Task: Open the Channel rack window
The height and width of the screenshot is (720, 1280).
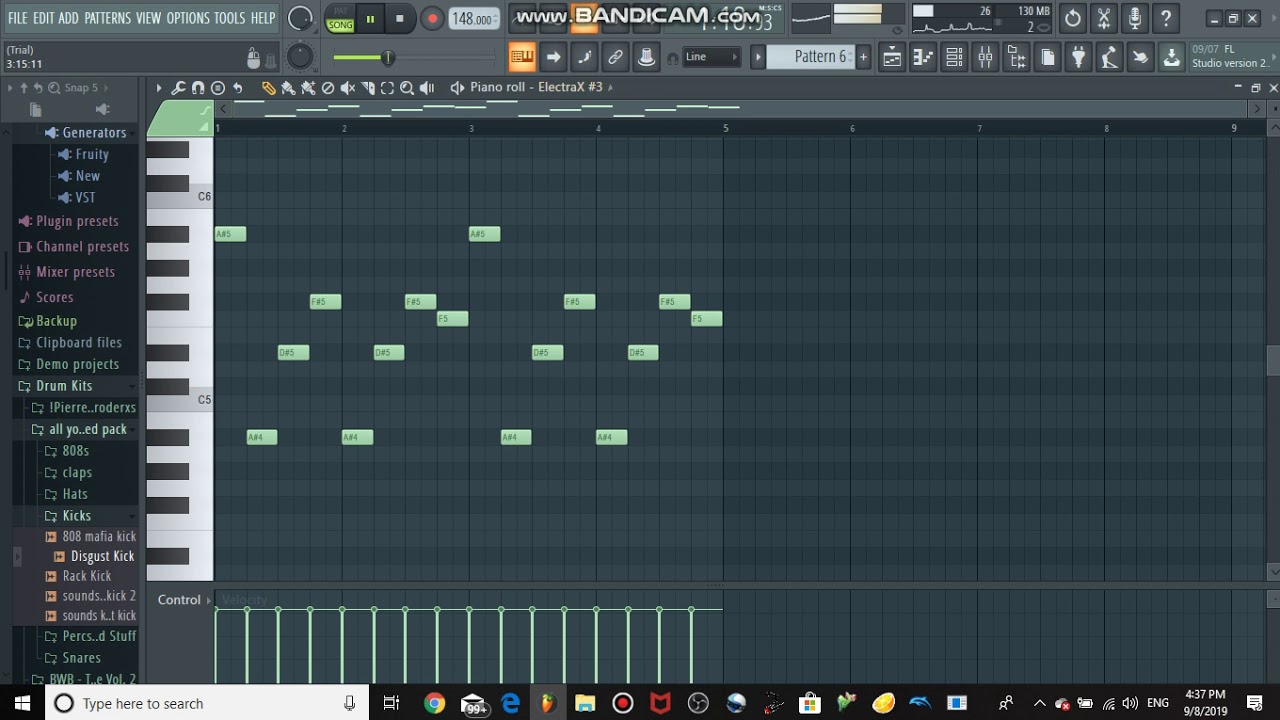Action: click(954, 57)
